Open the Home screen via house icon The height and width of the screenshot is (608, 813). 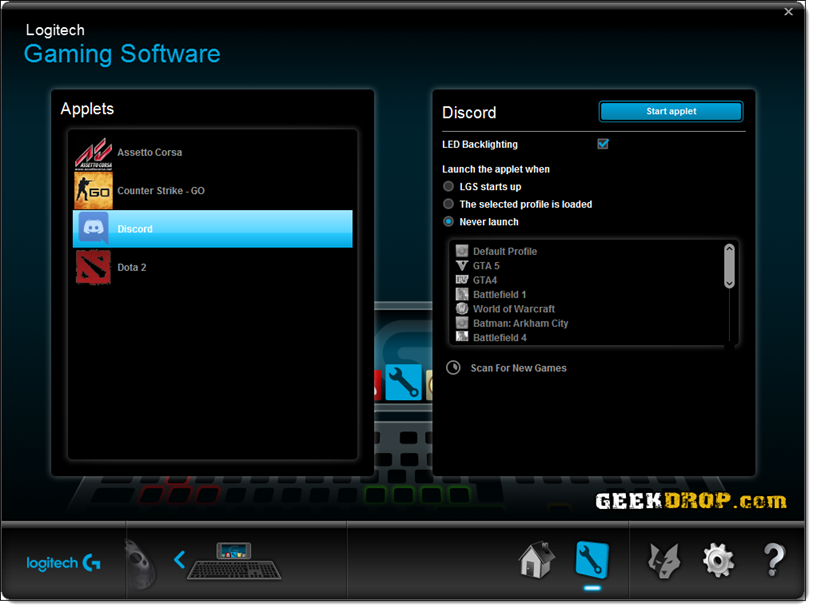(x=537, y=560)
